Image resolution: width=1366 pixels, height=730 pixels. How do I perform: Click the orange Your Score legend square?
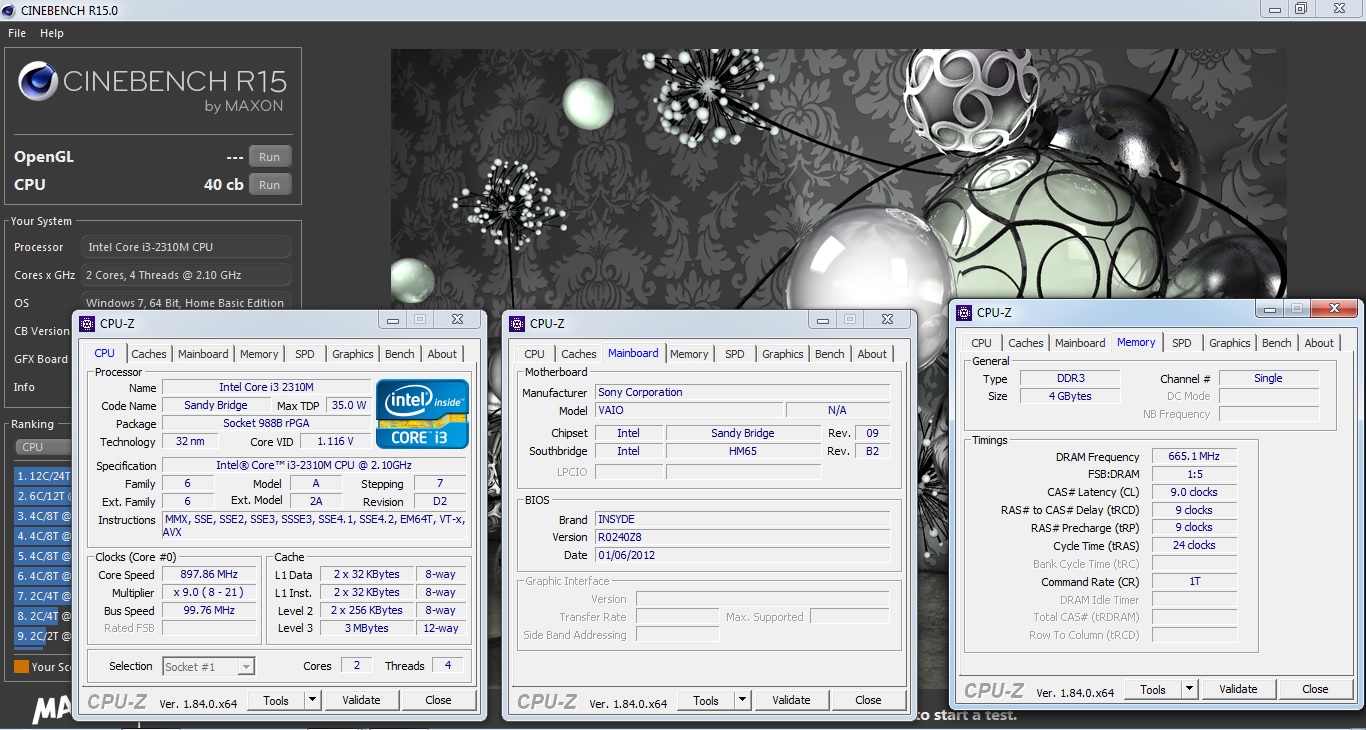(21, 666)
